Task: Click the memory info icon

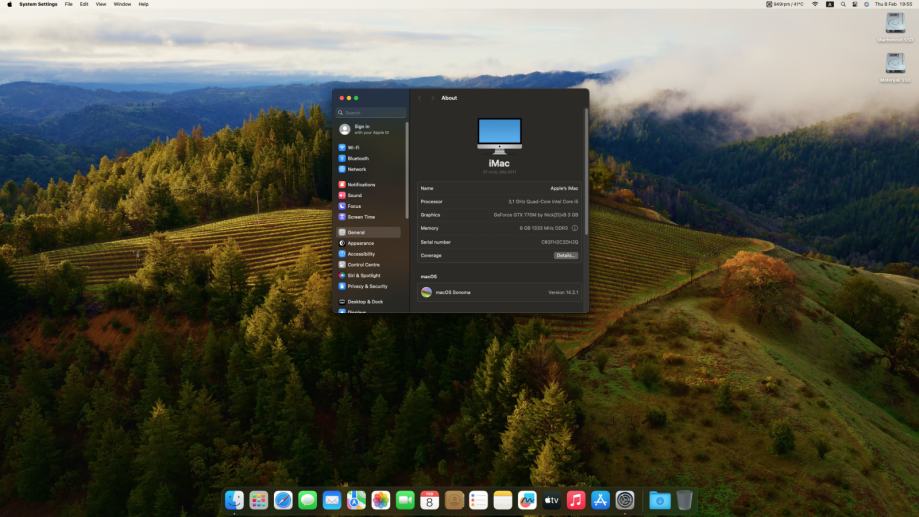Action: point(575,228)
